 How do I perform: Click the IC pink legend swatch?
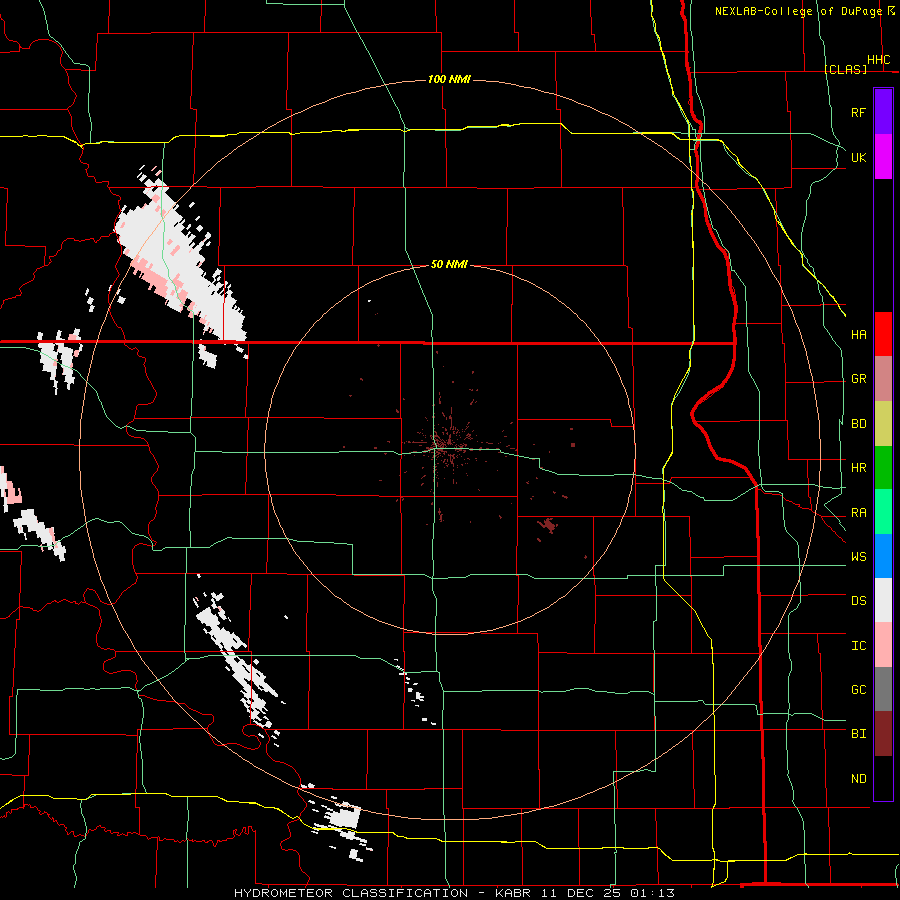pyautogui.click(x=883, y=645)
